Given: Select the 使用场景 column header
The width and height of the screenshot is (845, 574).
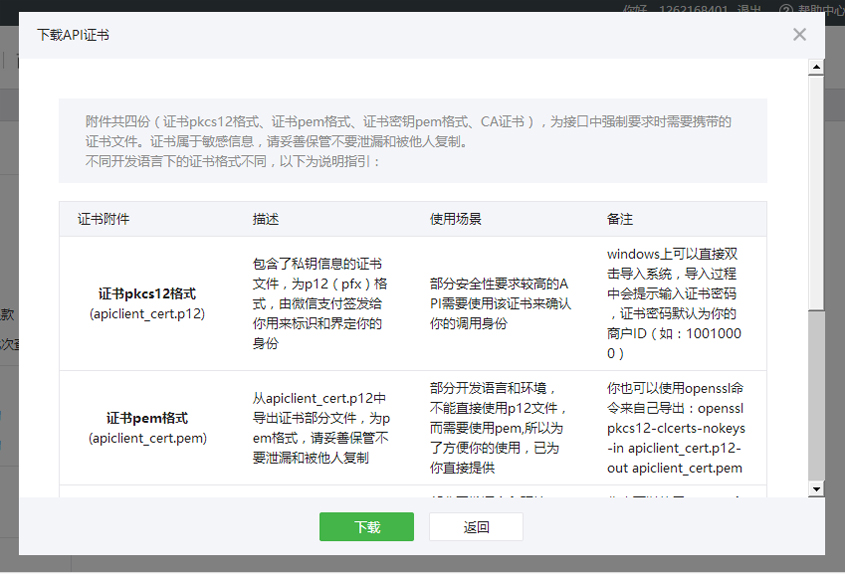Looking at the screenshot, I should coord(455,219).
